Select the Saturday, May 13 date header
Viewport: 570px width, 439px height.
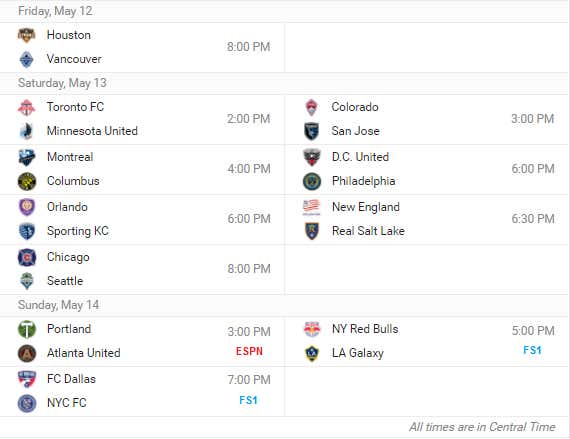(62, 83)
